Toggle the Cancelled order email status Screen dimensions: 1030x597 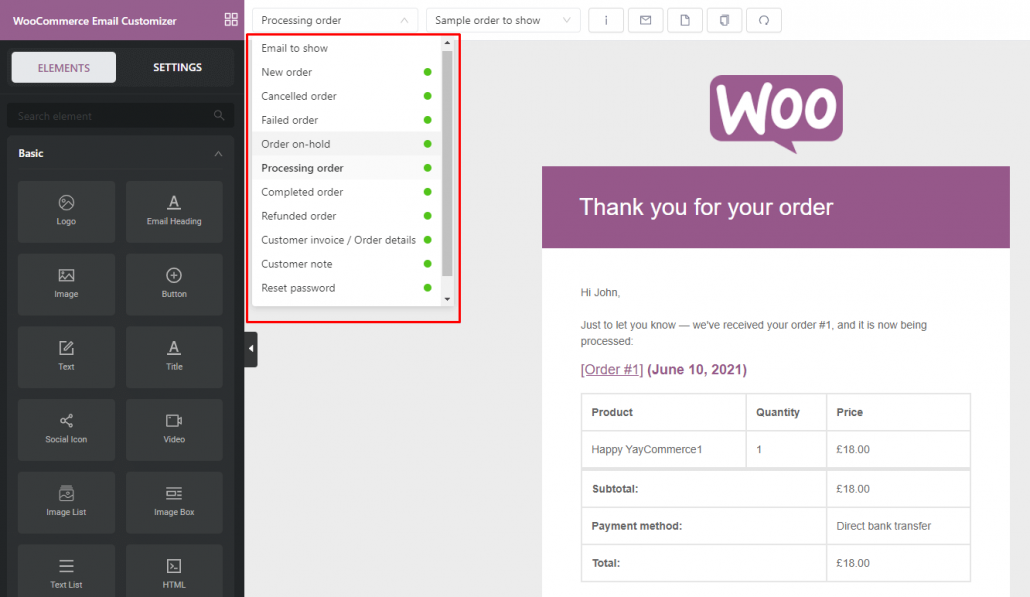coord(427,96)
